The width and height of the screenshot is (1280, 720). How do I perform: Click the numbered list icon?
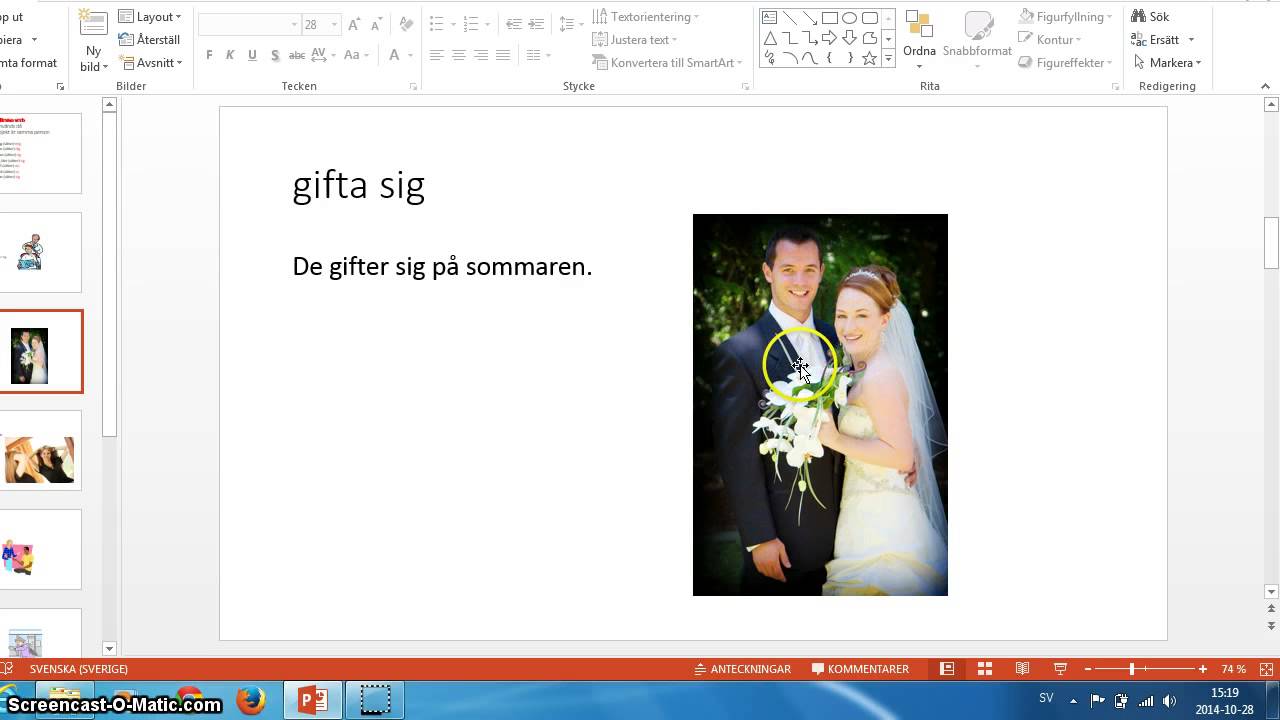[472, 24]
